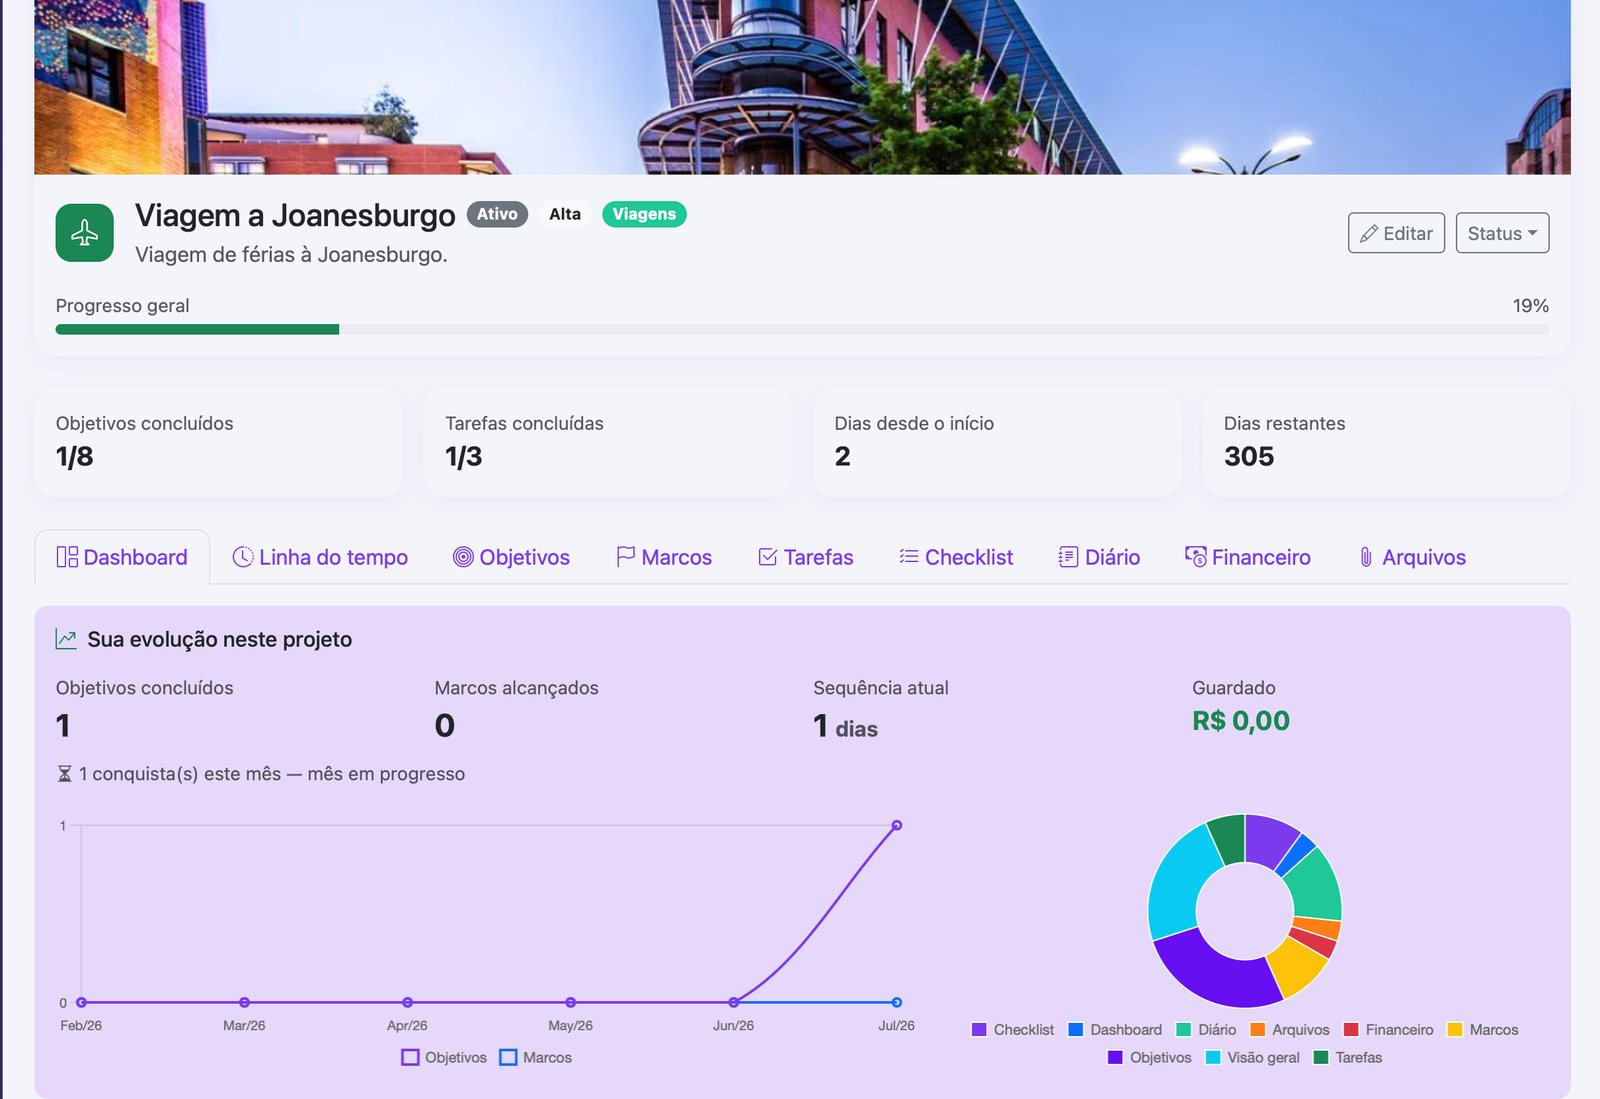Open the Checklist tab
The width and height of the screenshot is (1600, 1099).
[x=956, y=557]
